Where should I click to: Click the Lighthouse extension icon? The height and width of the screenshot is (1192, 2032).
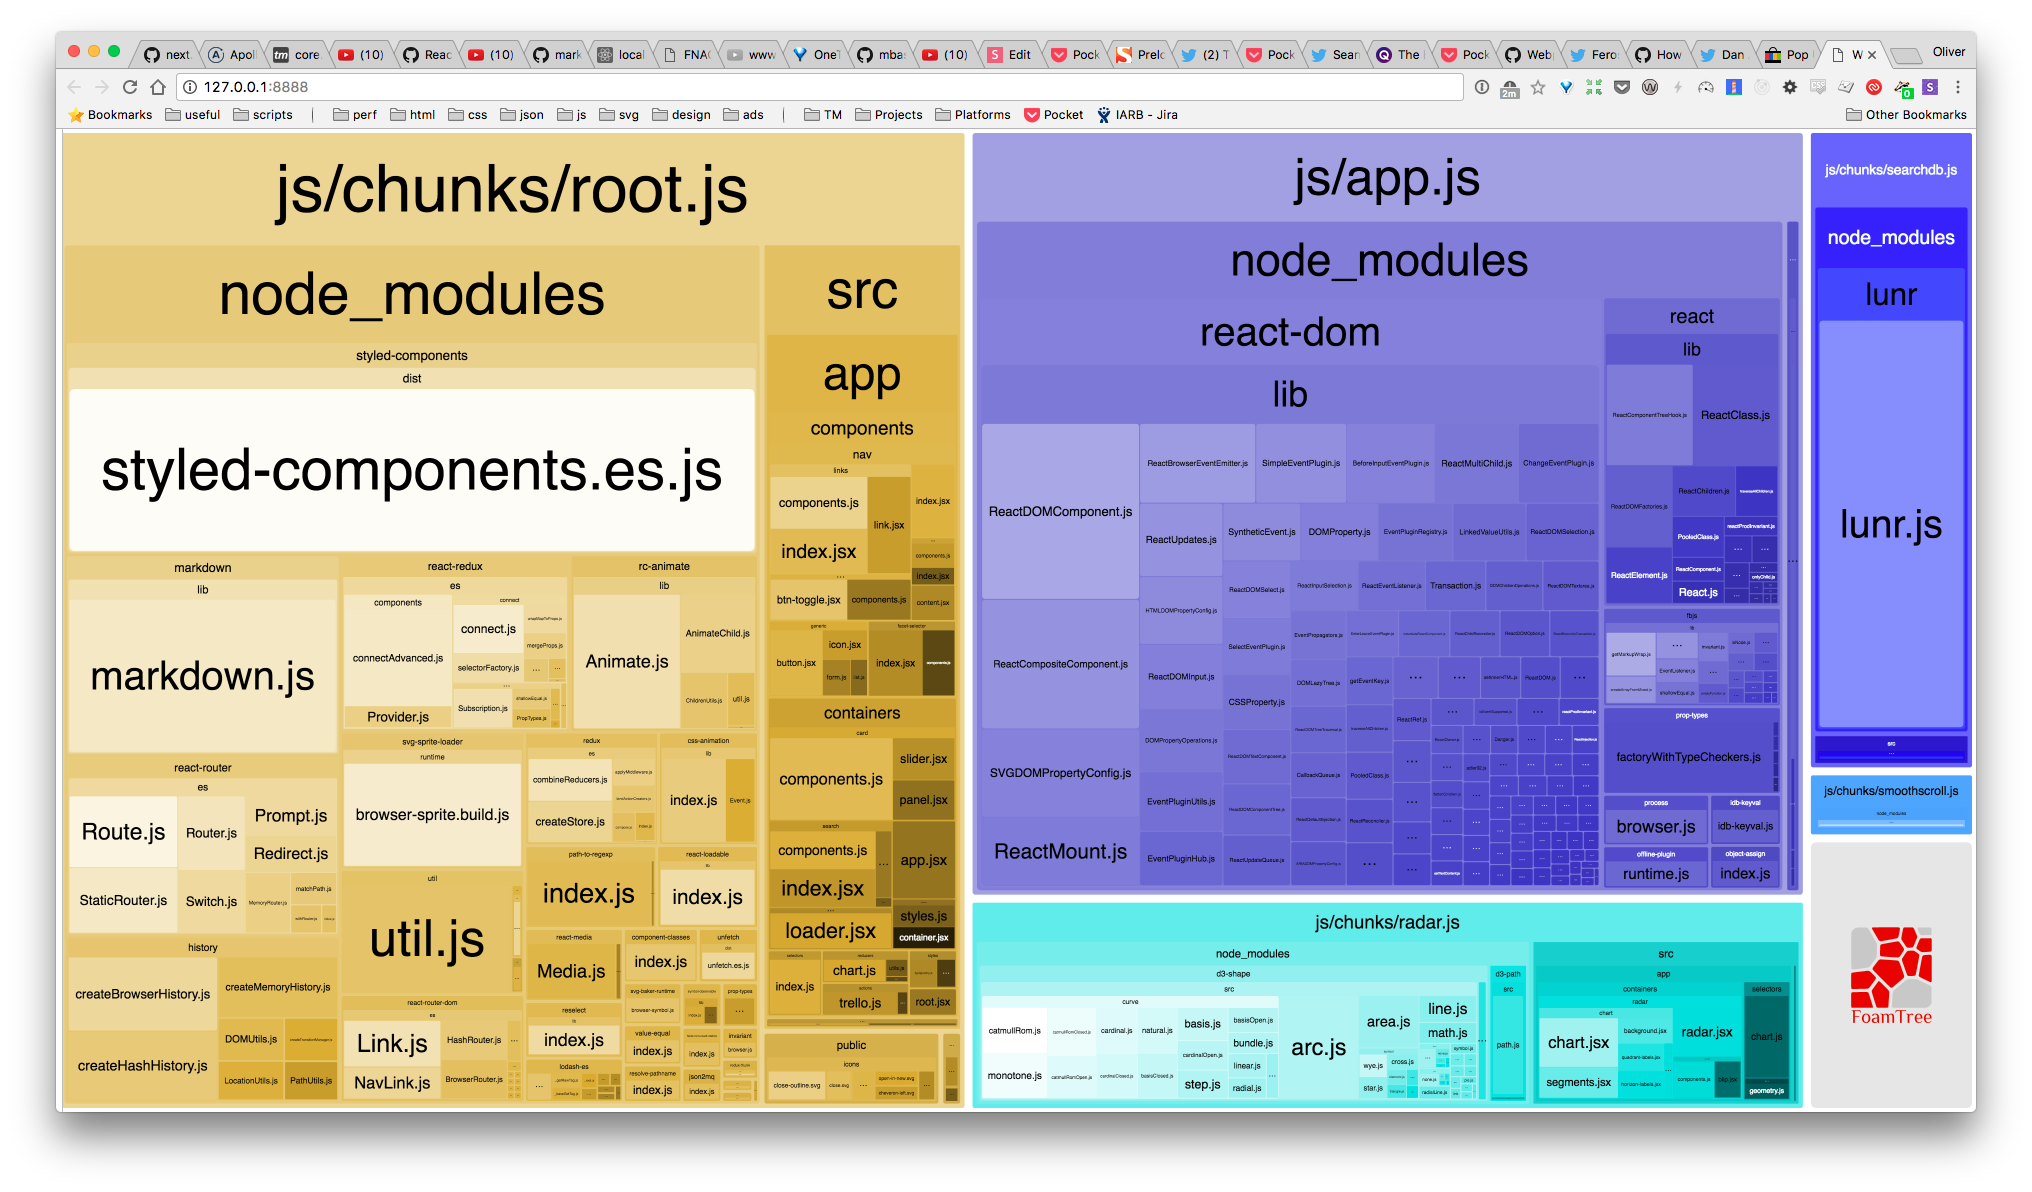(x=1734, y=87)
